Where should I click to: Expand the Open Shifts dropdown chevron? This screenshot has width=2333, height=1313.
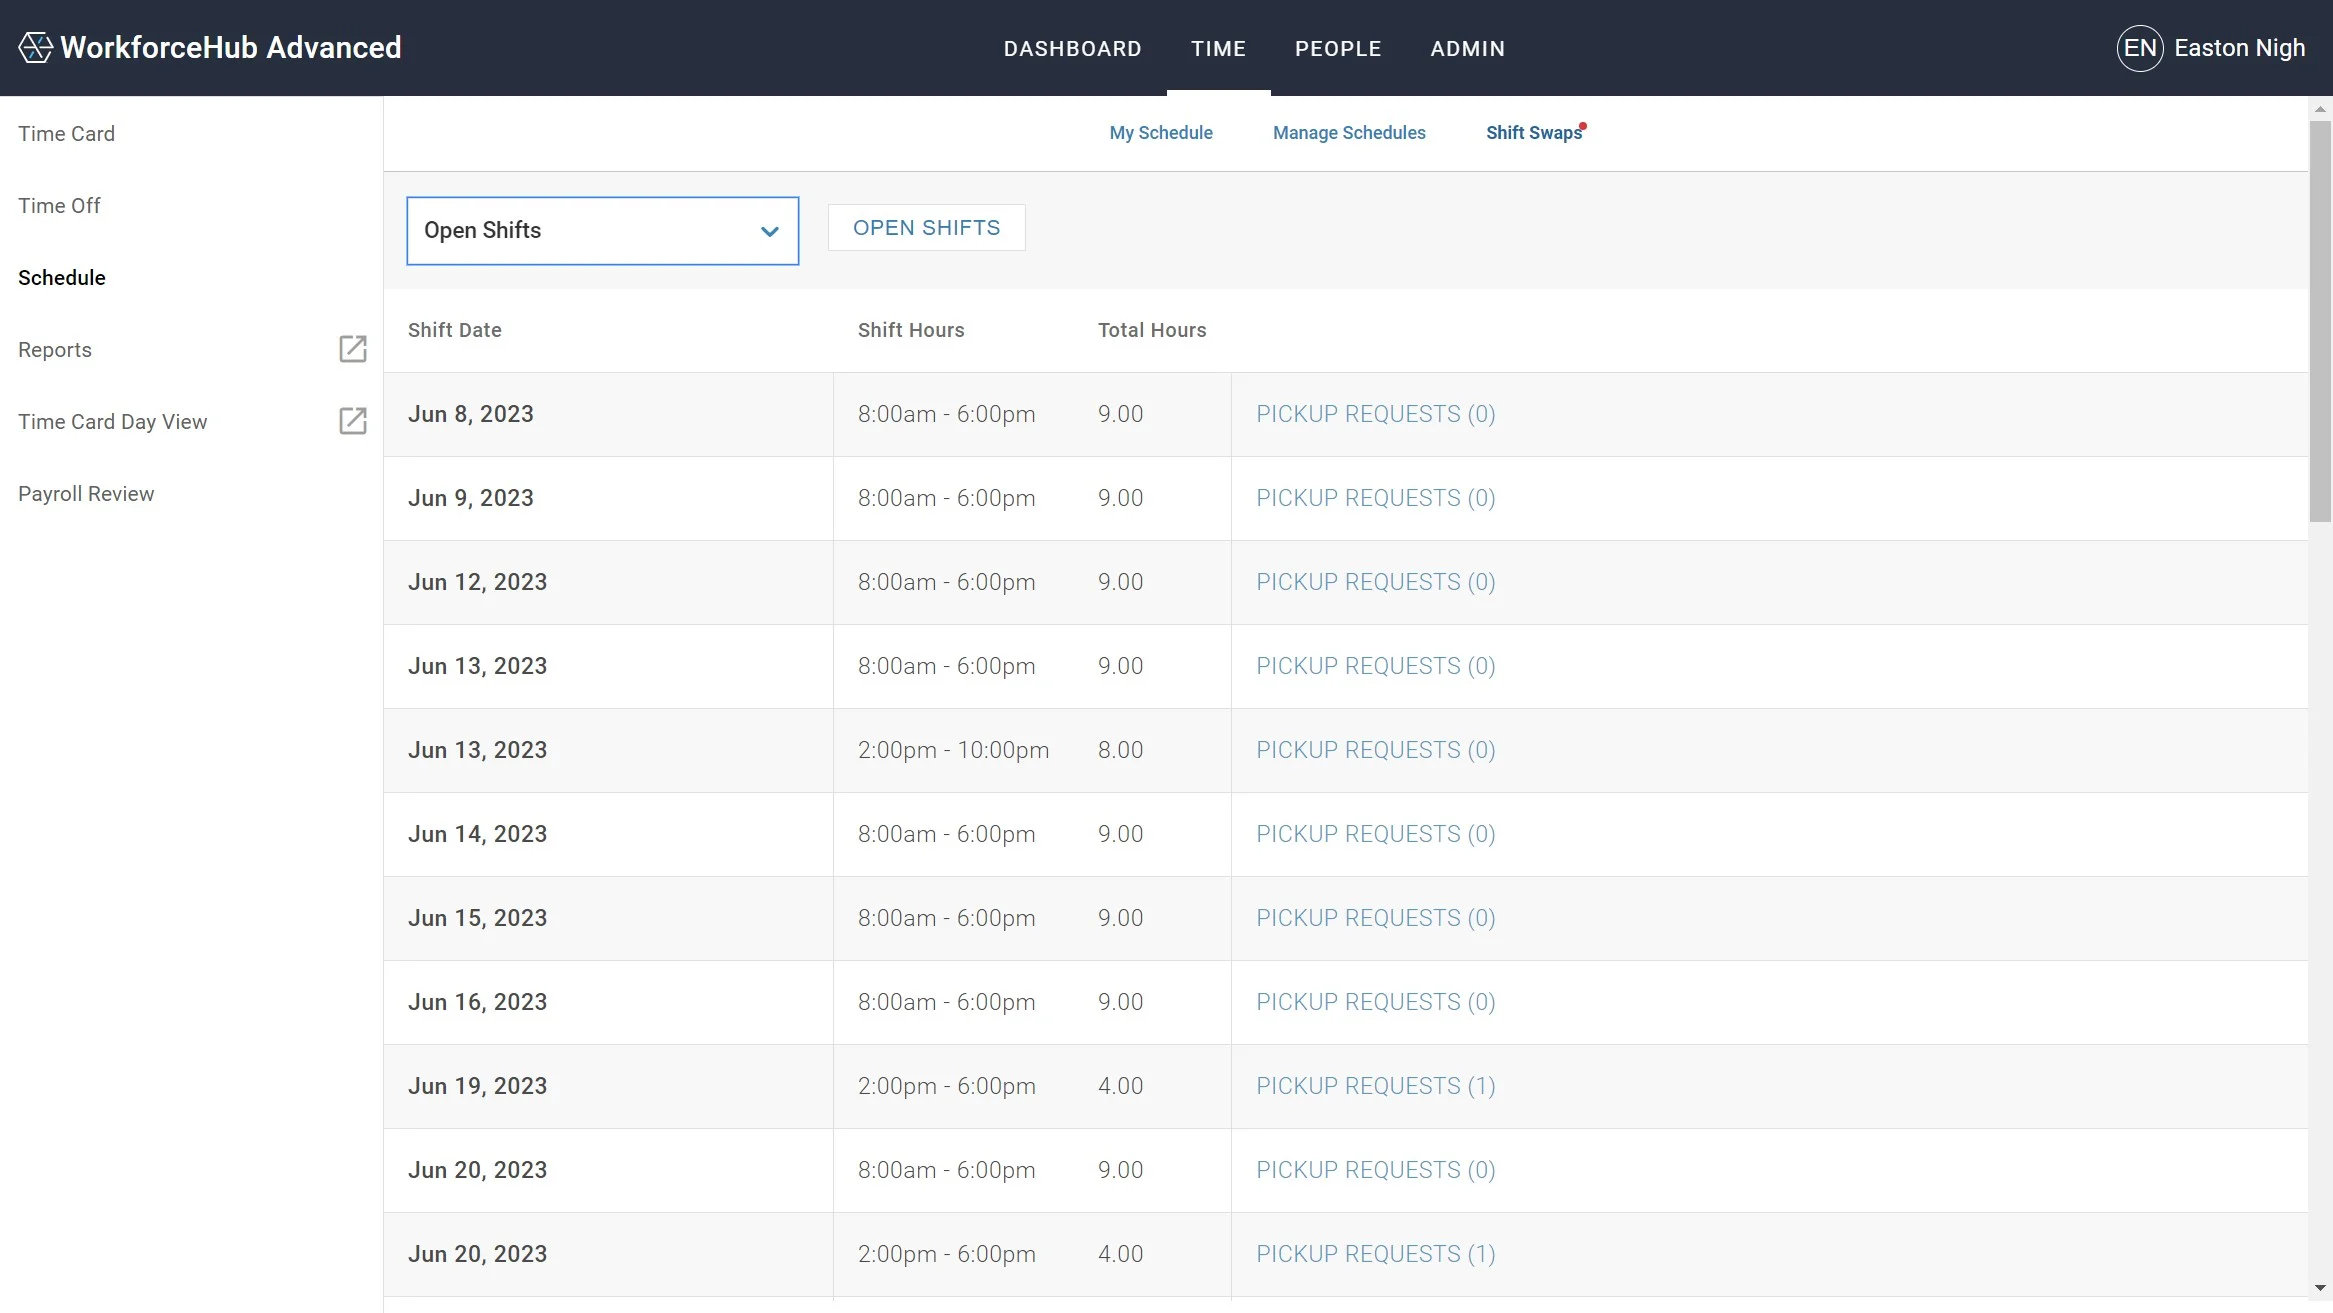(770, 231)
